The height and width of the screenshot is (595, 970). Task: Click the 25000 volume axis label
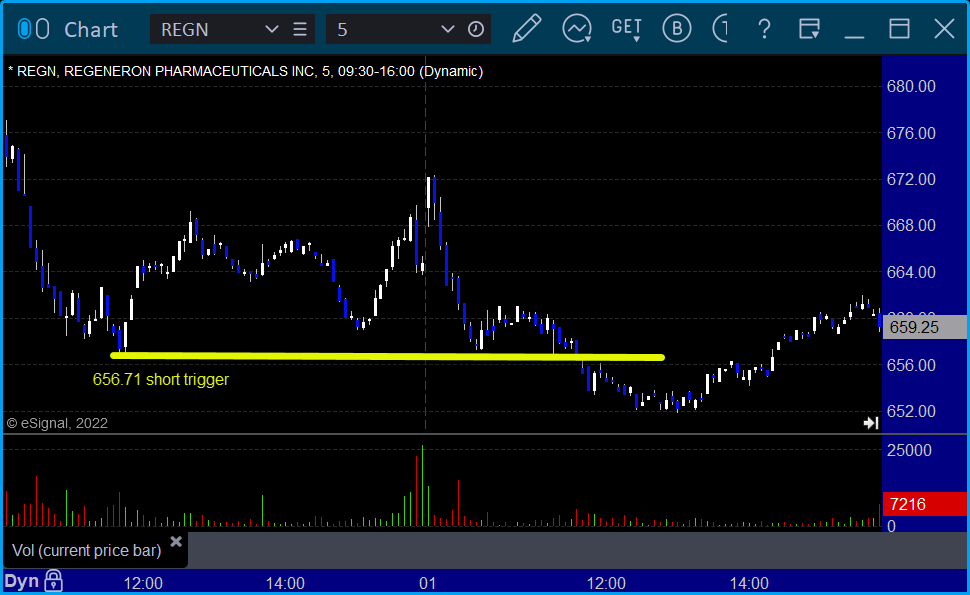909,450
